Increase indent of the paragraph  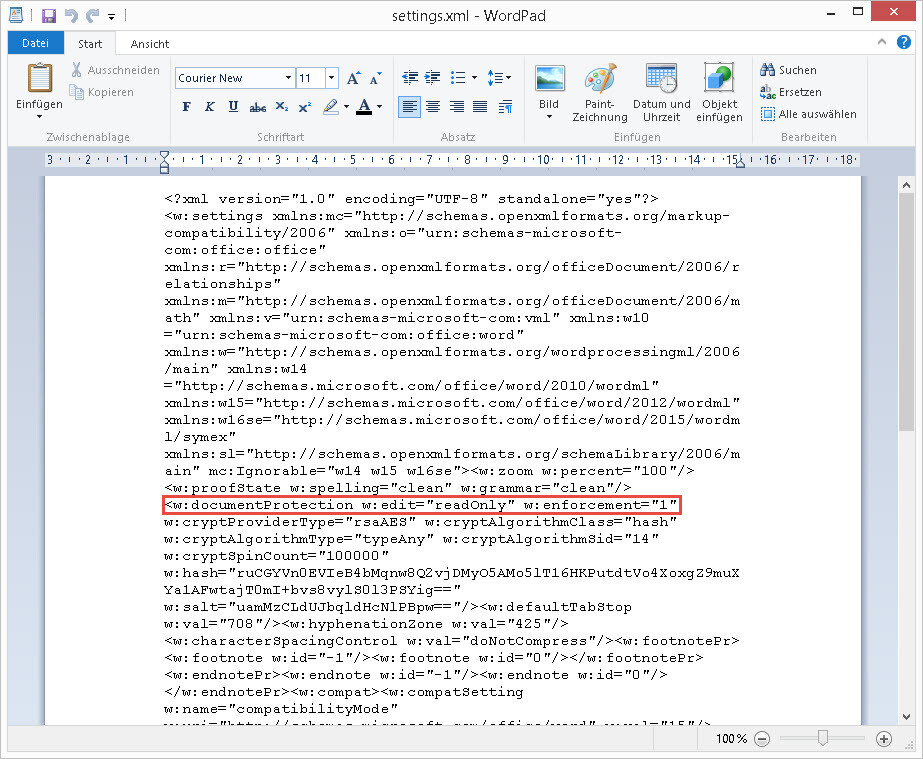coord(433,78)
